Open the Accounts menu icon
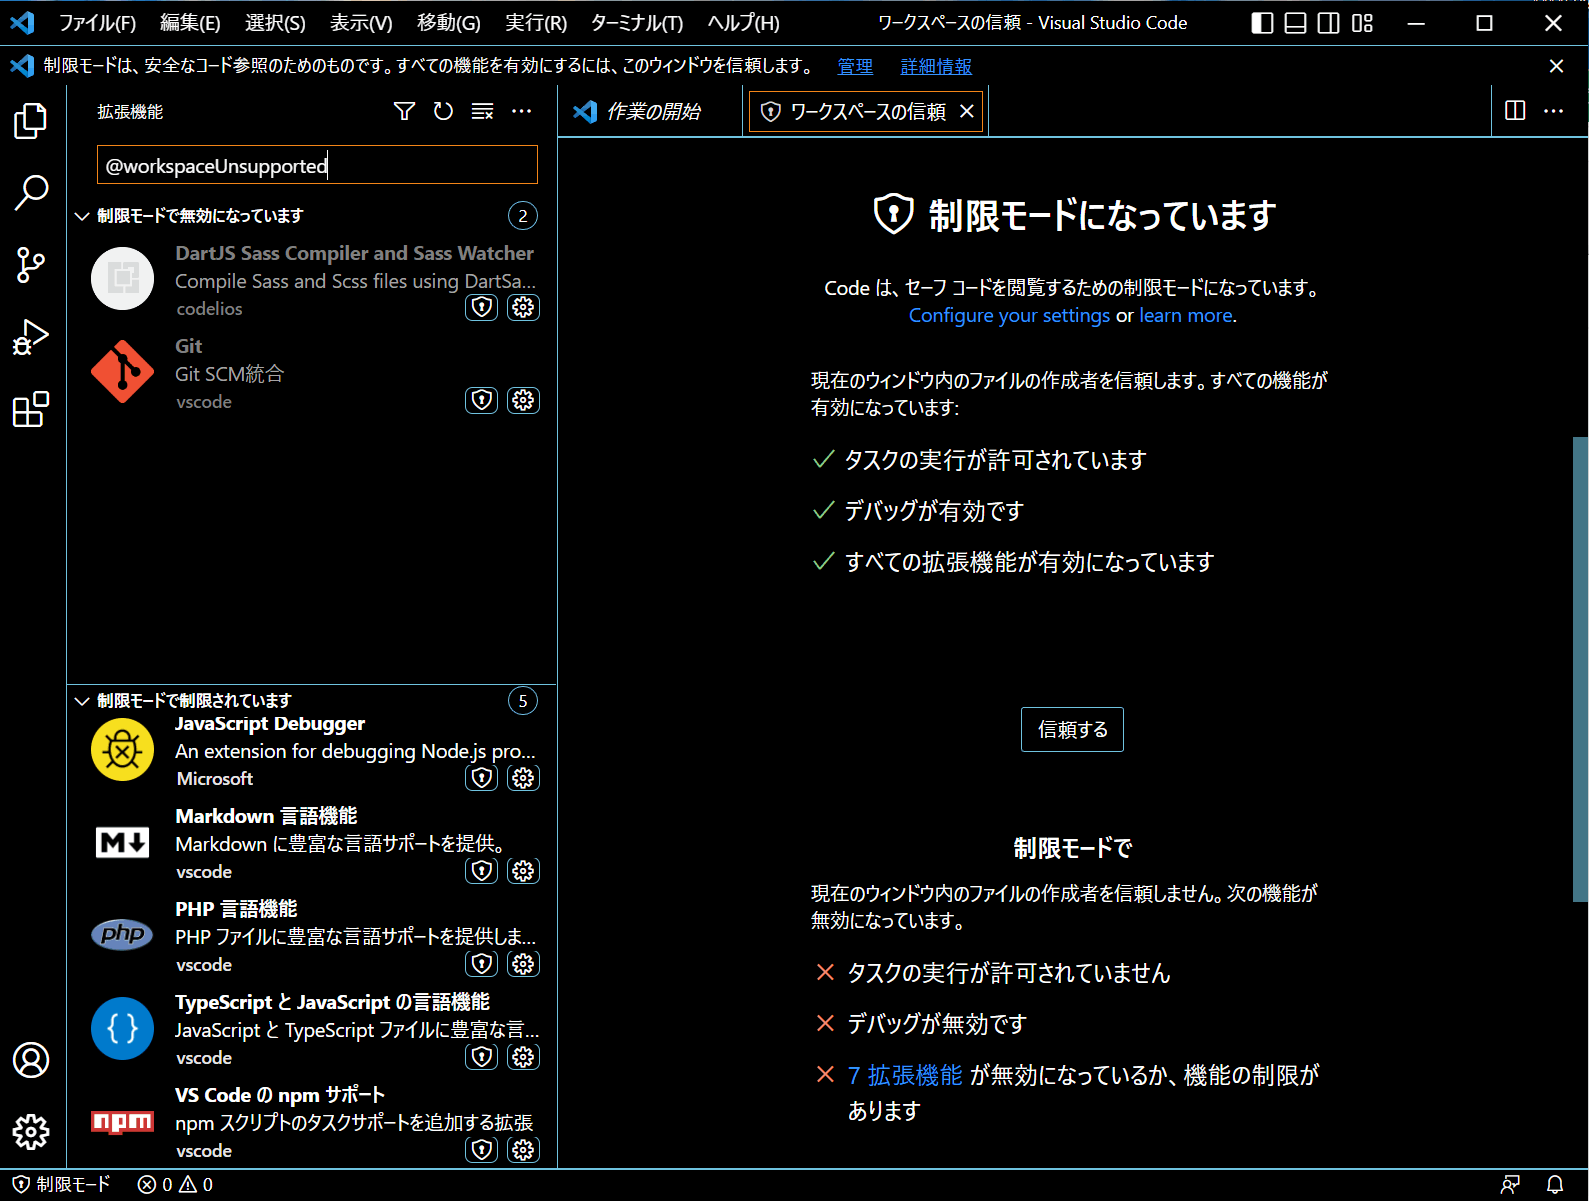This screenshot has height=1201, width=1589. (x=31, y=1060)
